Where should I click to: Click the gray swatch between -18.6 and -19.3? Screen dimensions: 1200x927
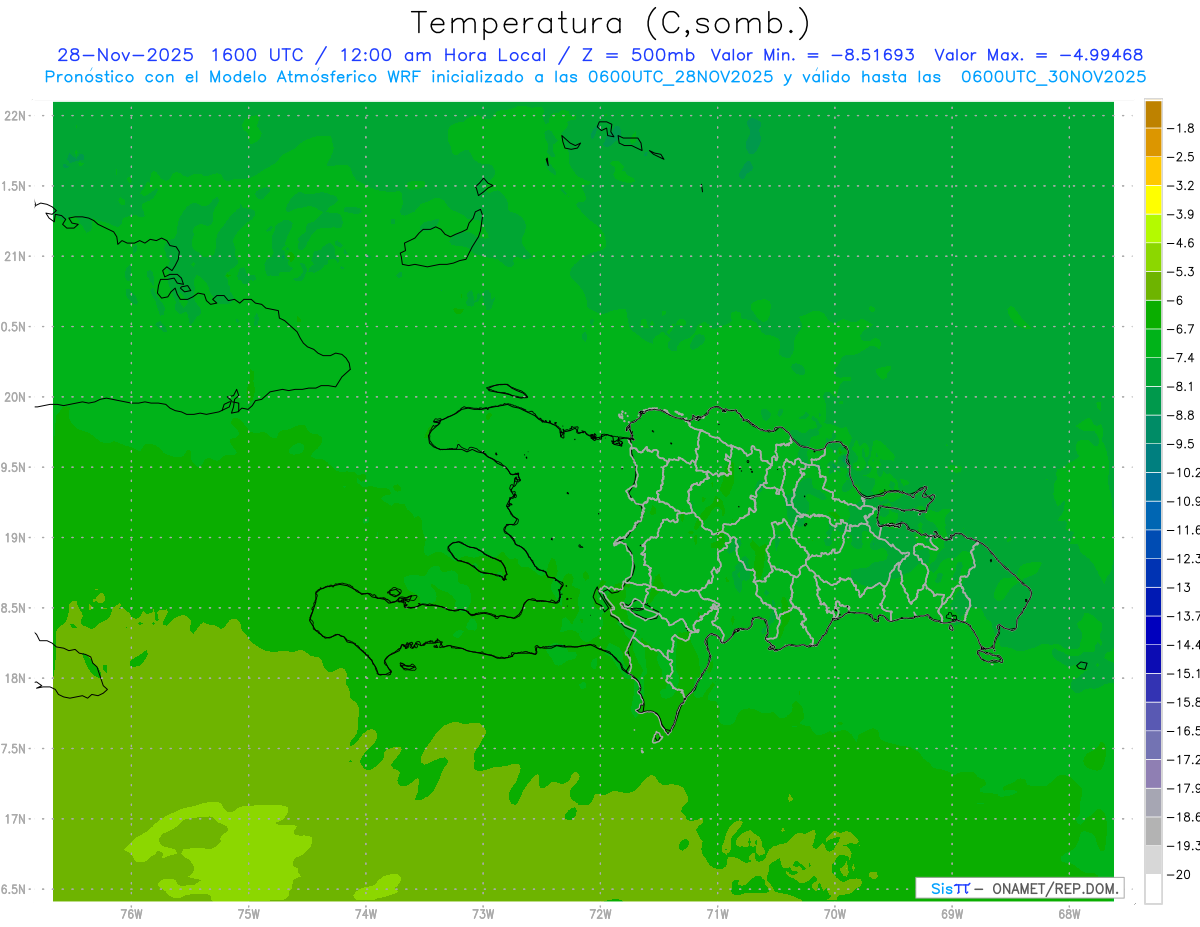(x=1153, y=831)
